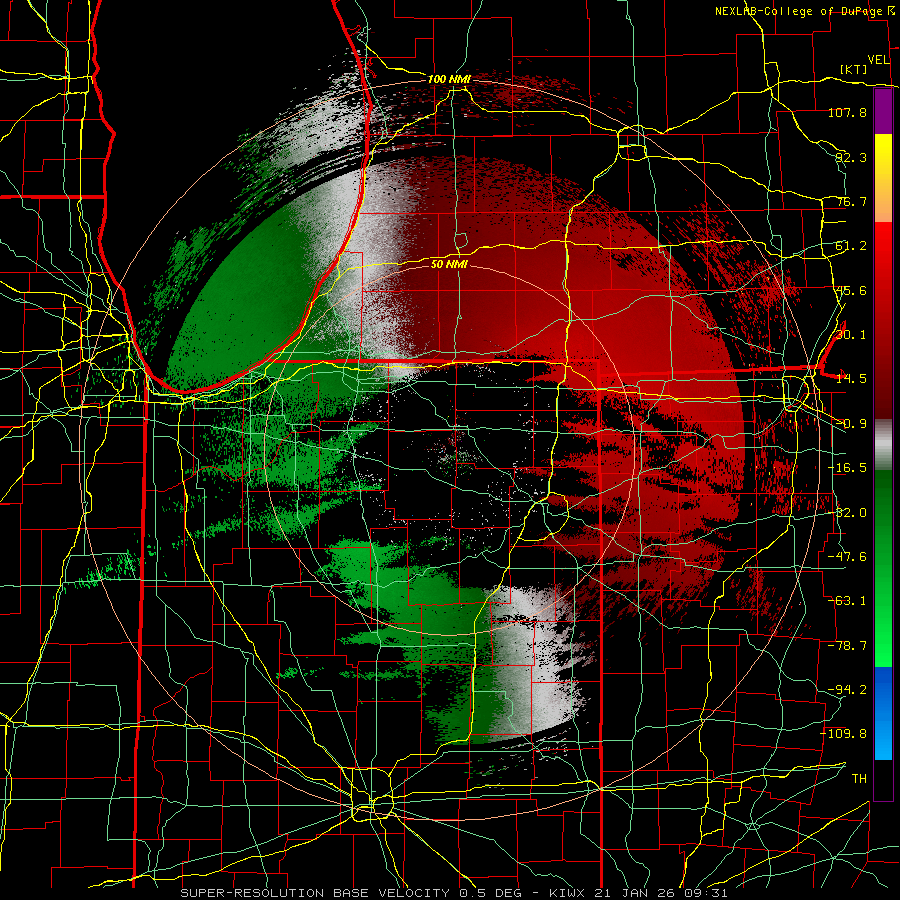Click the -63.1 velocity scale value

(x=847, y=601)
